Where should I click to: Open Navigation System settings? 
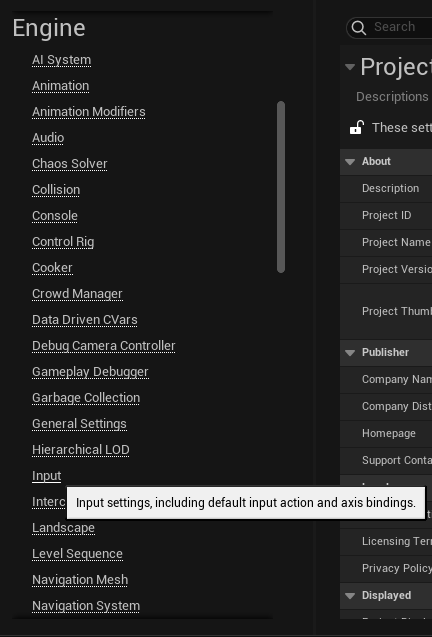tap(86, 606)
